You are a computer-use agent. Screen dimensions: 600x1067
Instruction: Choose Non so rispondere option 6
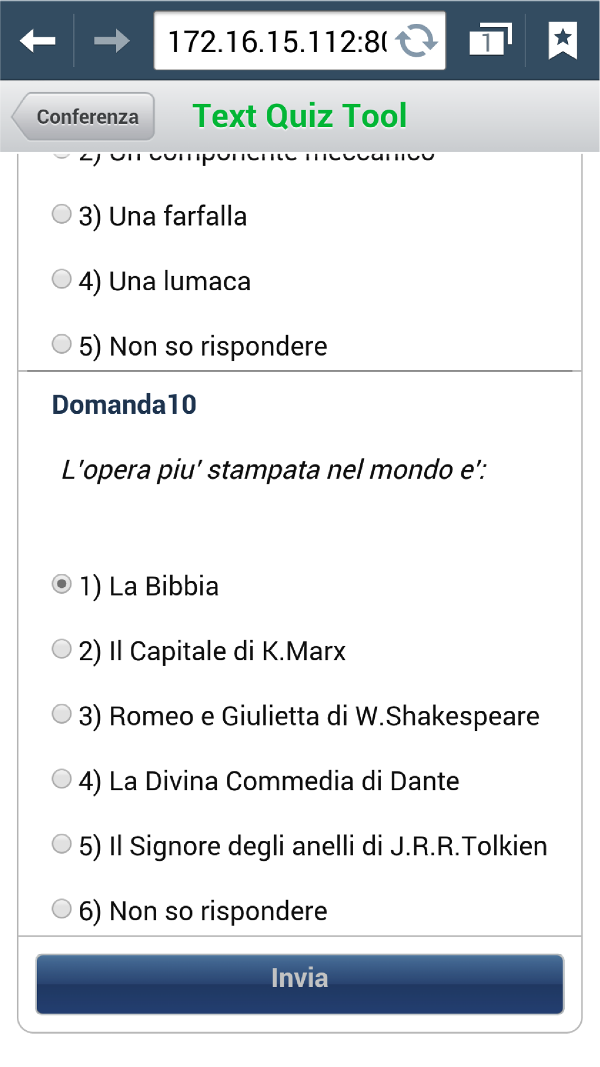tap(62, 910)
